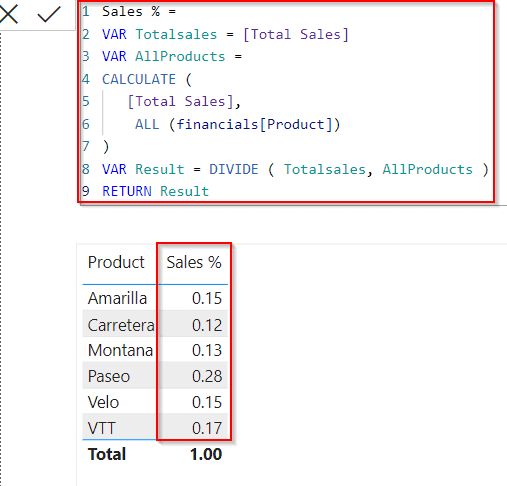Select the Velo product row
507x486 pixels.
pyautogui.click(x=155, y=402)
